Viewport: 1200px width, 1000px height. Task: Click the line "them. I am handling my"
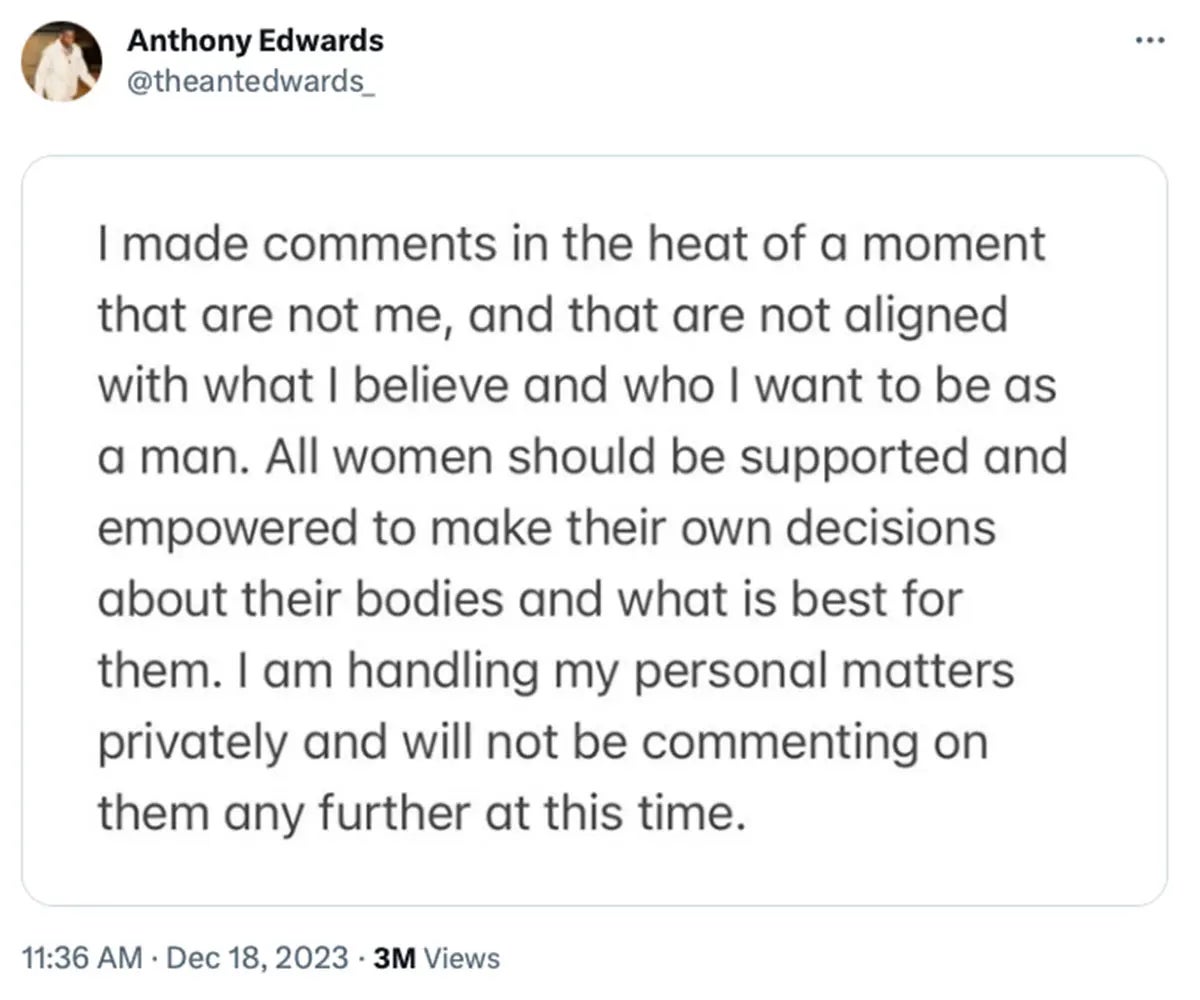(x=556, y=671)
